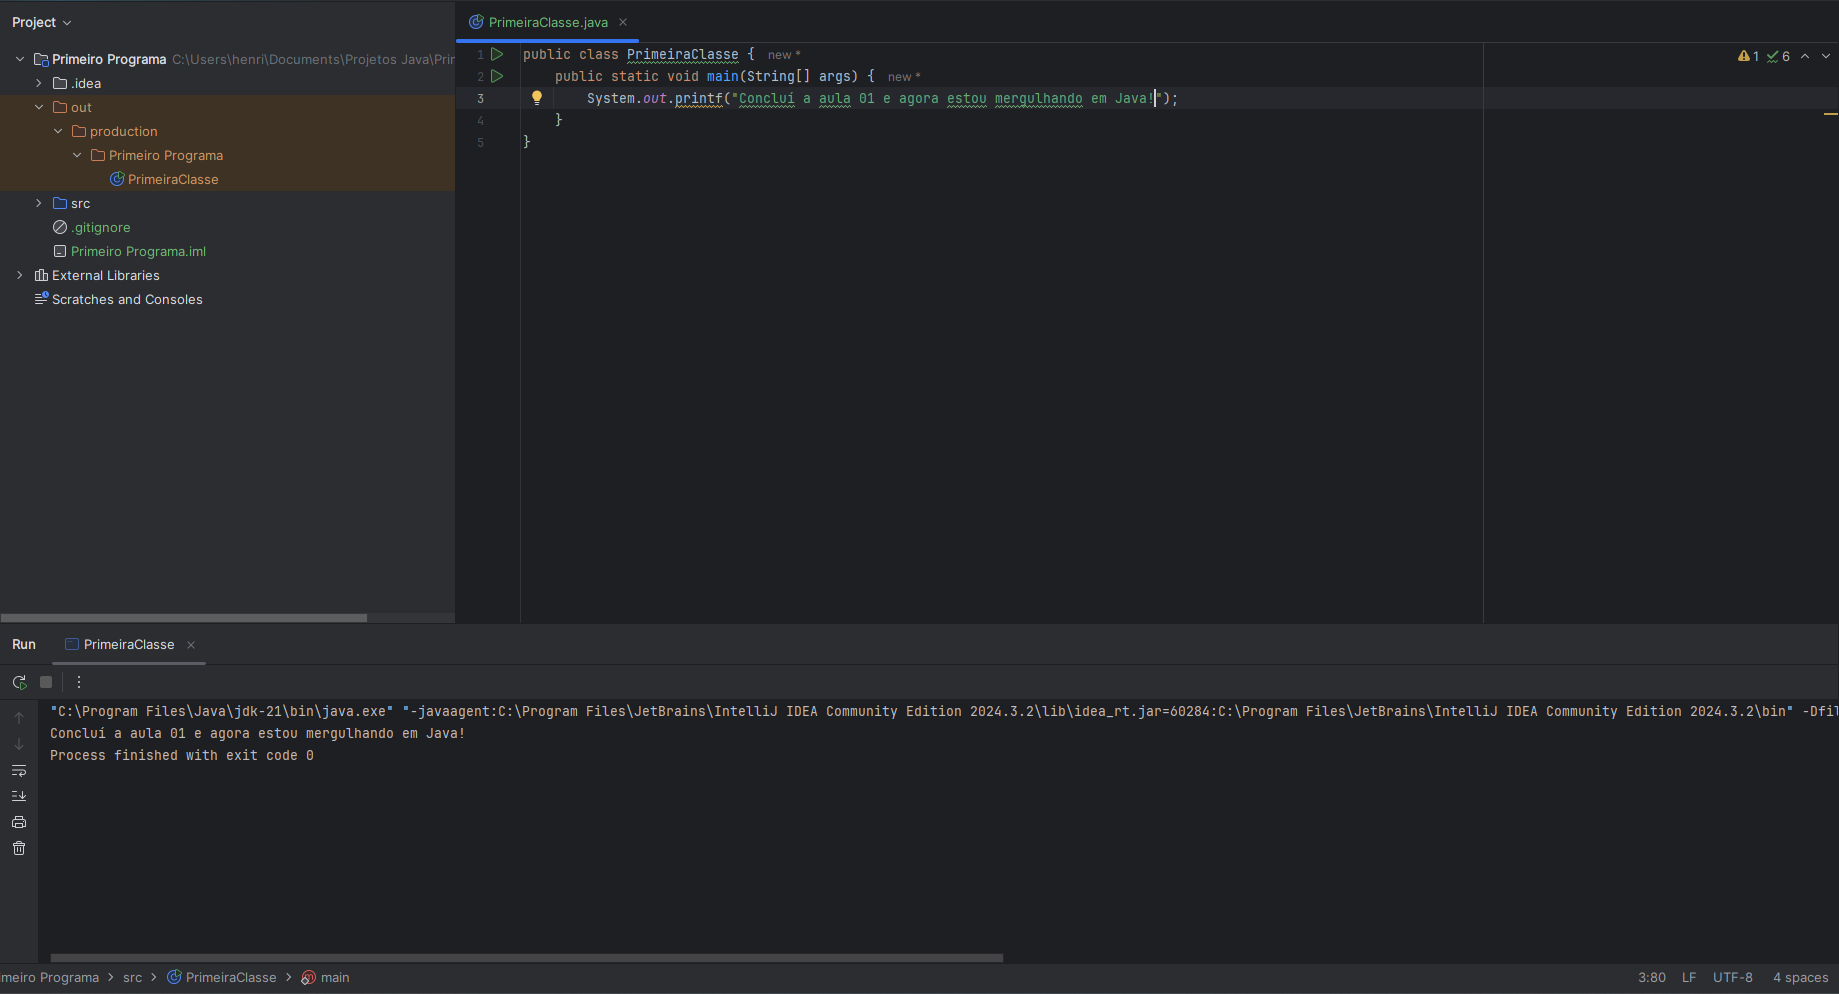
Task: Click the Up the Stack Trace arrow
Action: 19,718
